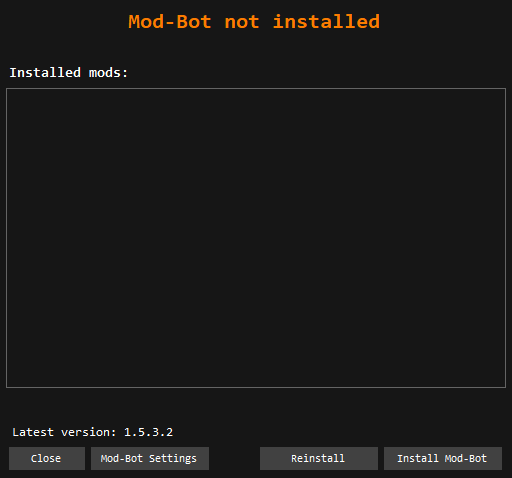Click the word 'Mod-Bot' in the orange title
The height and width of the screenshot is (478, 512).
[170, 22]
